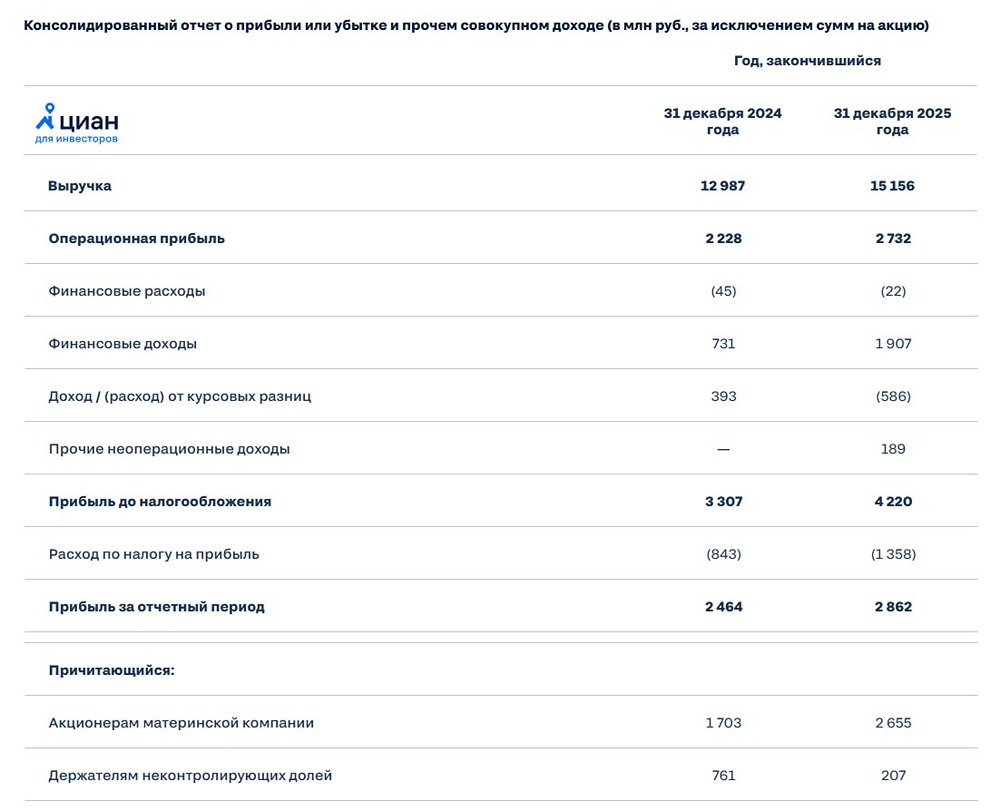
Task: Click 'Прибыль до налогообложения' row label
Action: coord(160,502)
